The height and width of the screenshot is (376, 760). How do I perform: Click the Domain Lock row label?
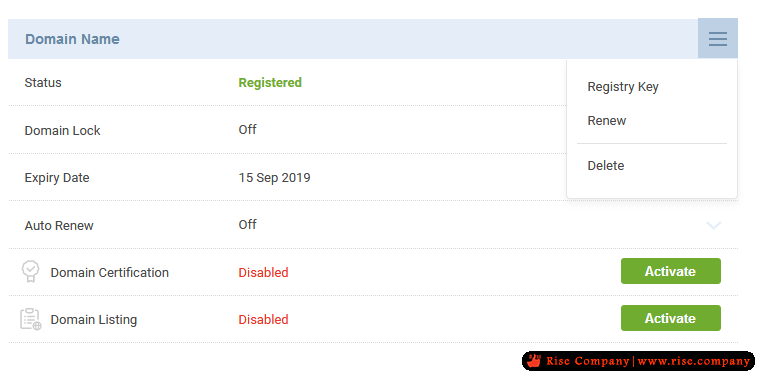point(63,131)
